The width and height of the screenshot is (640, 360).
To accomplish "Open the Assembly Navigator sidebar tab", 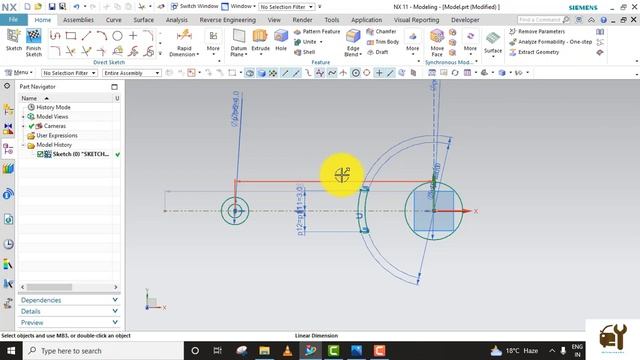I will tap(8, 109).
